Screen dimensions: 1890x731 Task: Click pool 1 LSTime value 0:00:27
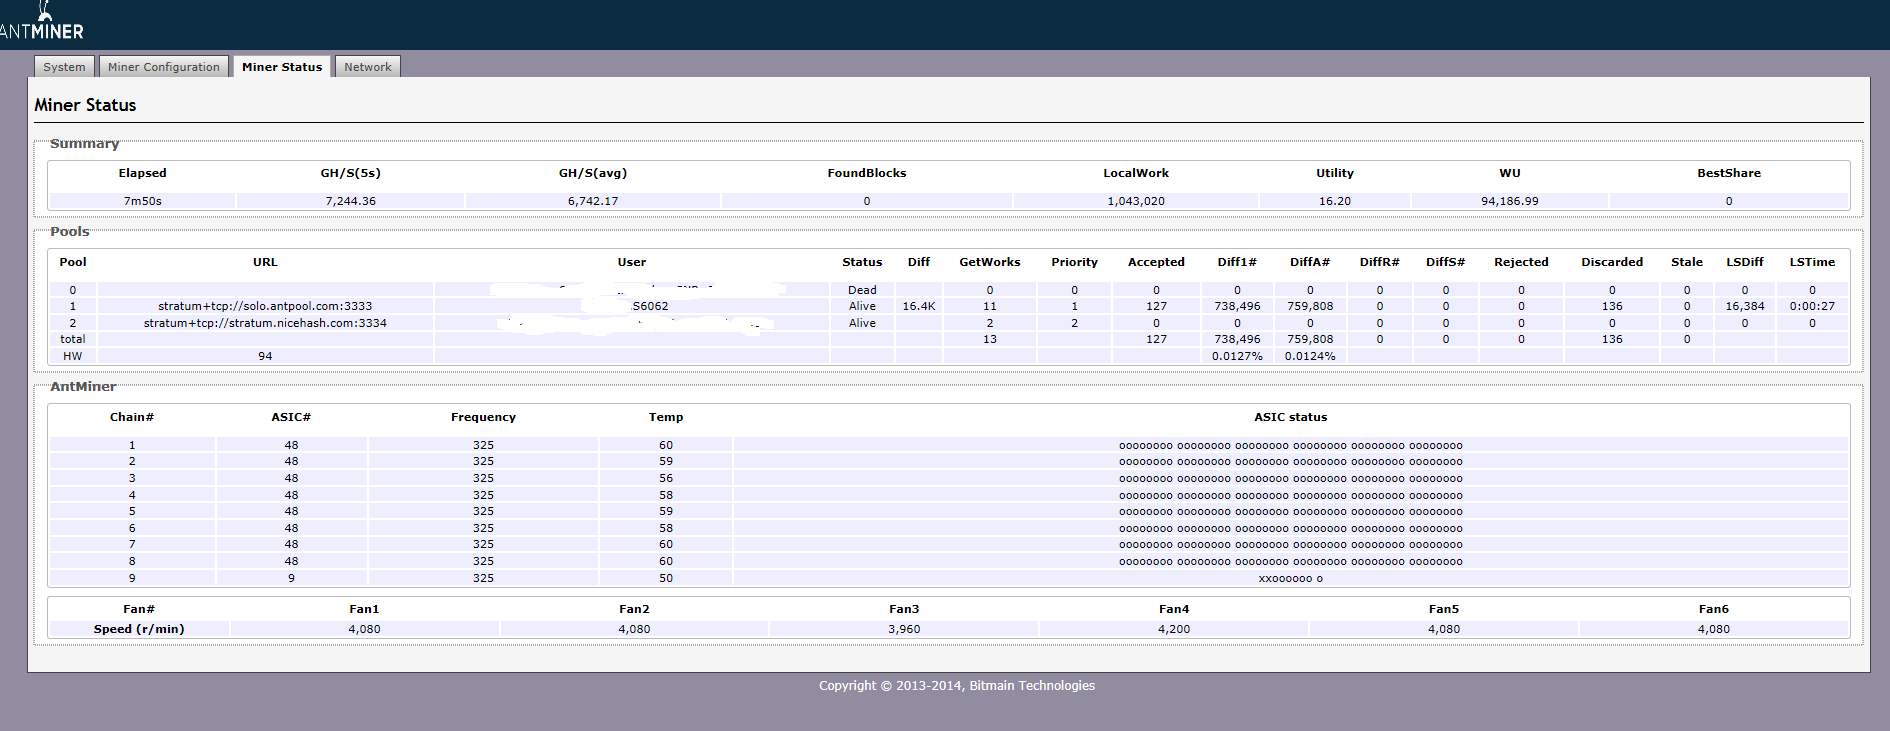tap(1812, 306)
